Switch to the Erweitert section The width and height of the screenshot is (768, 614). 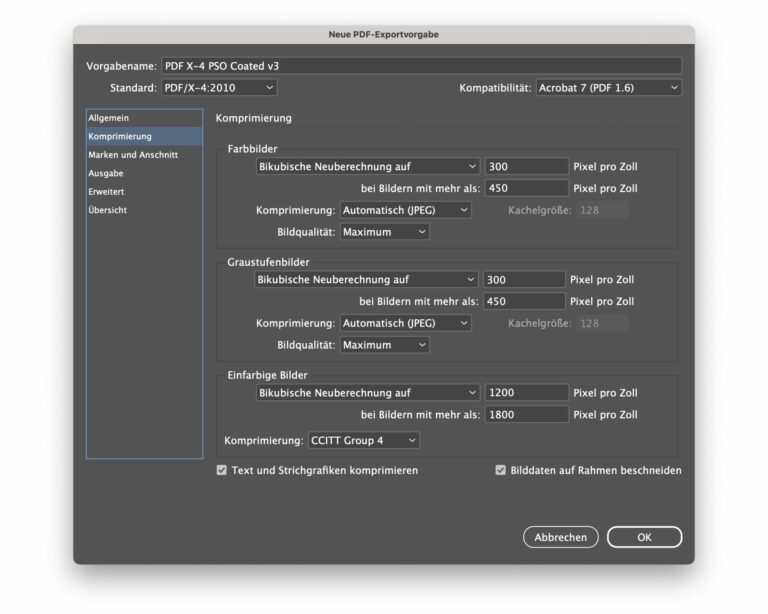point(144,191)
